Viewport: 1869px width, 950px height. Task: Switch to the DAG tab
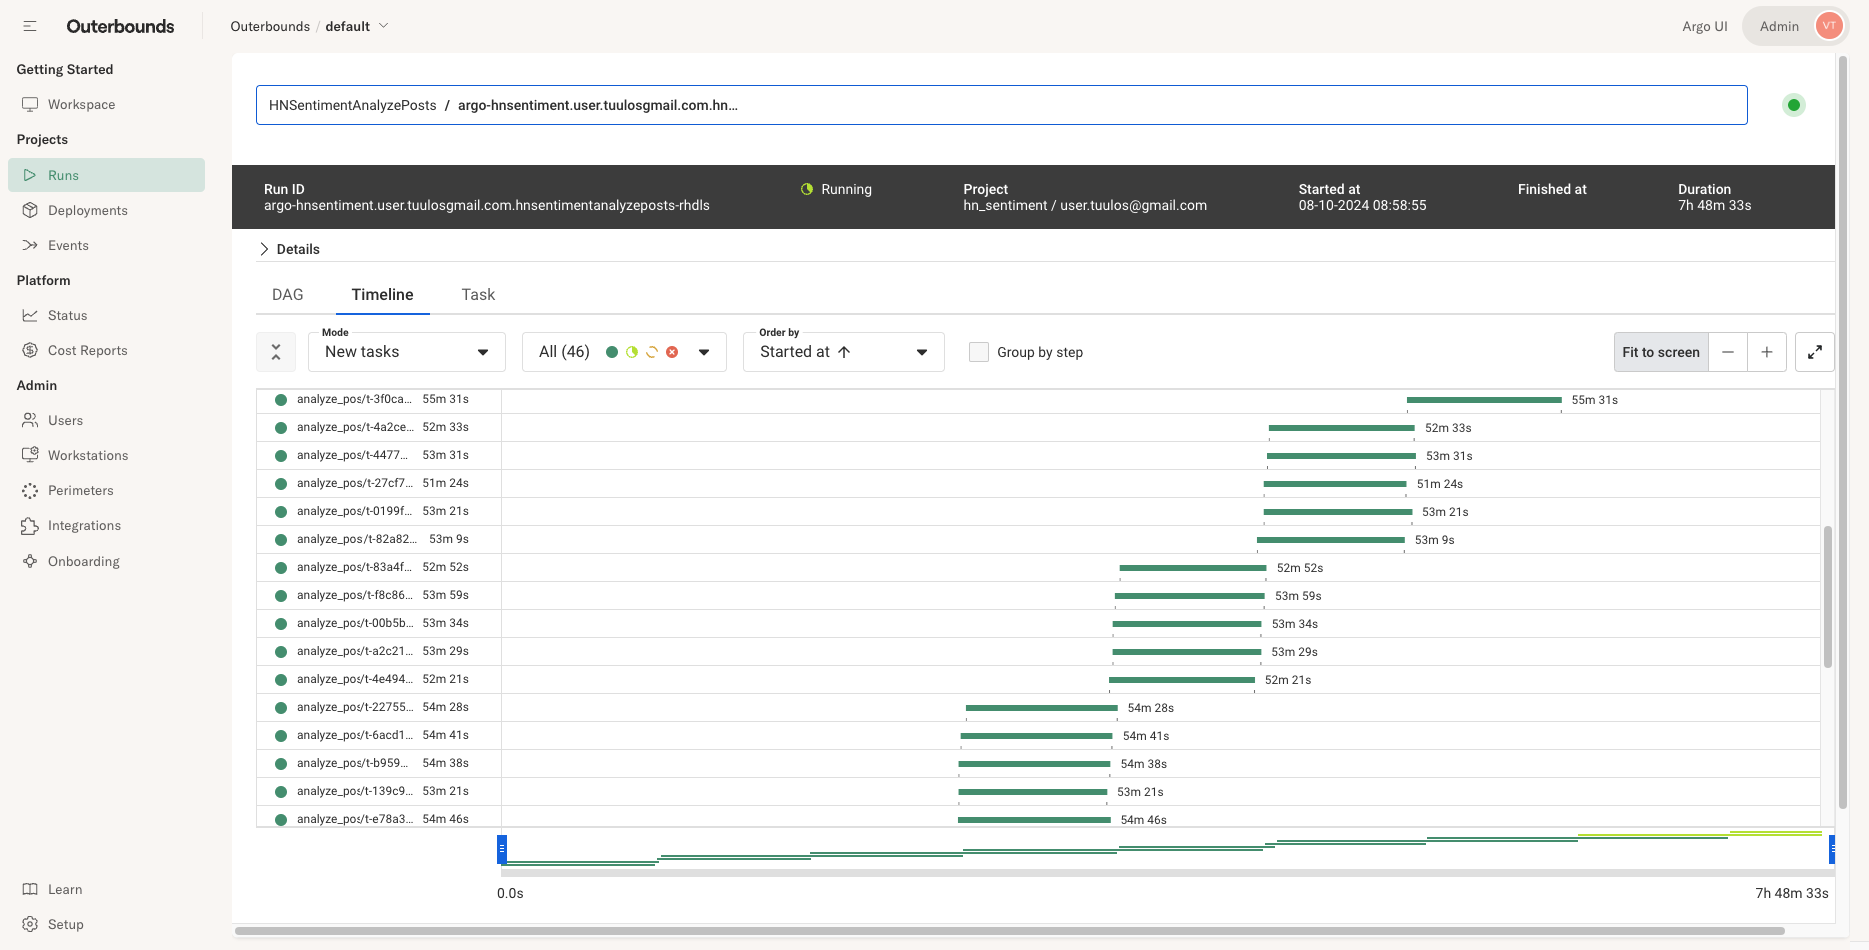pos(288,295)
